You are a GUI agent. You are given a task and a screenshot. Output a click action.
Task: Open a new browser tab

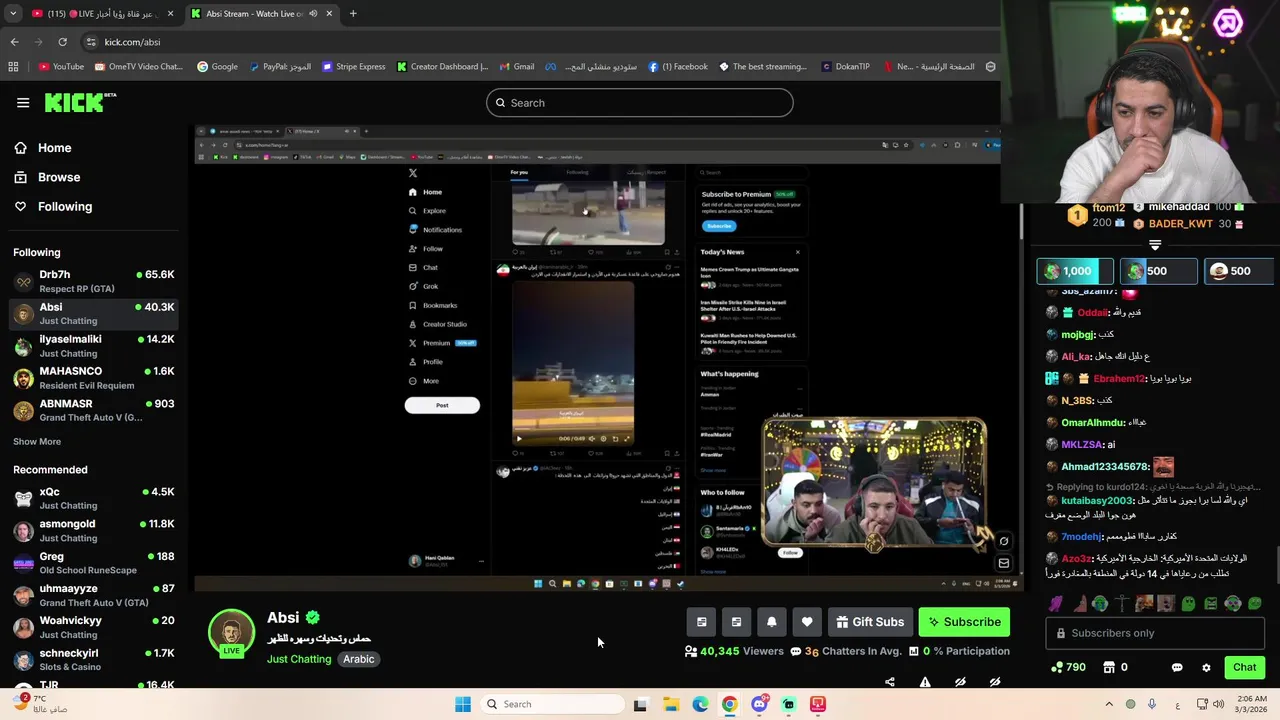pos(353,14)
